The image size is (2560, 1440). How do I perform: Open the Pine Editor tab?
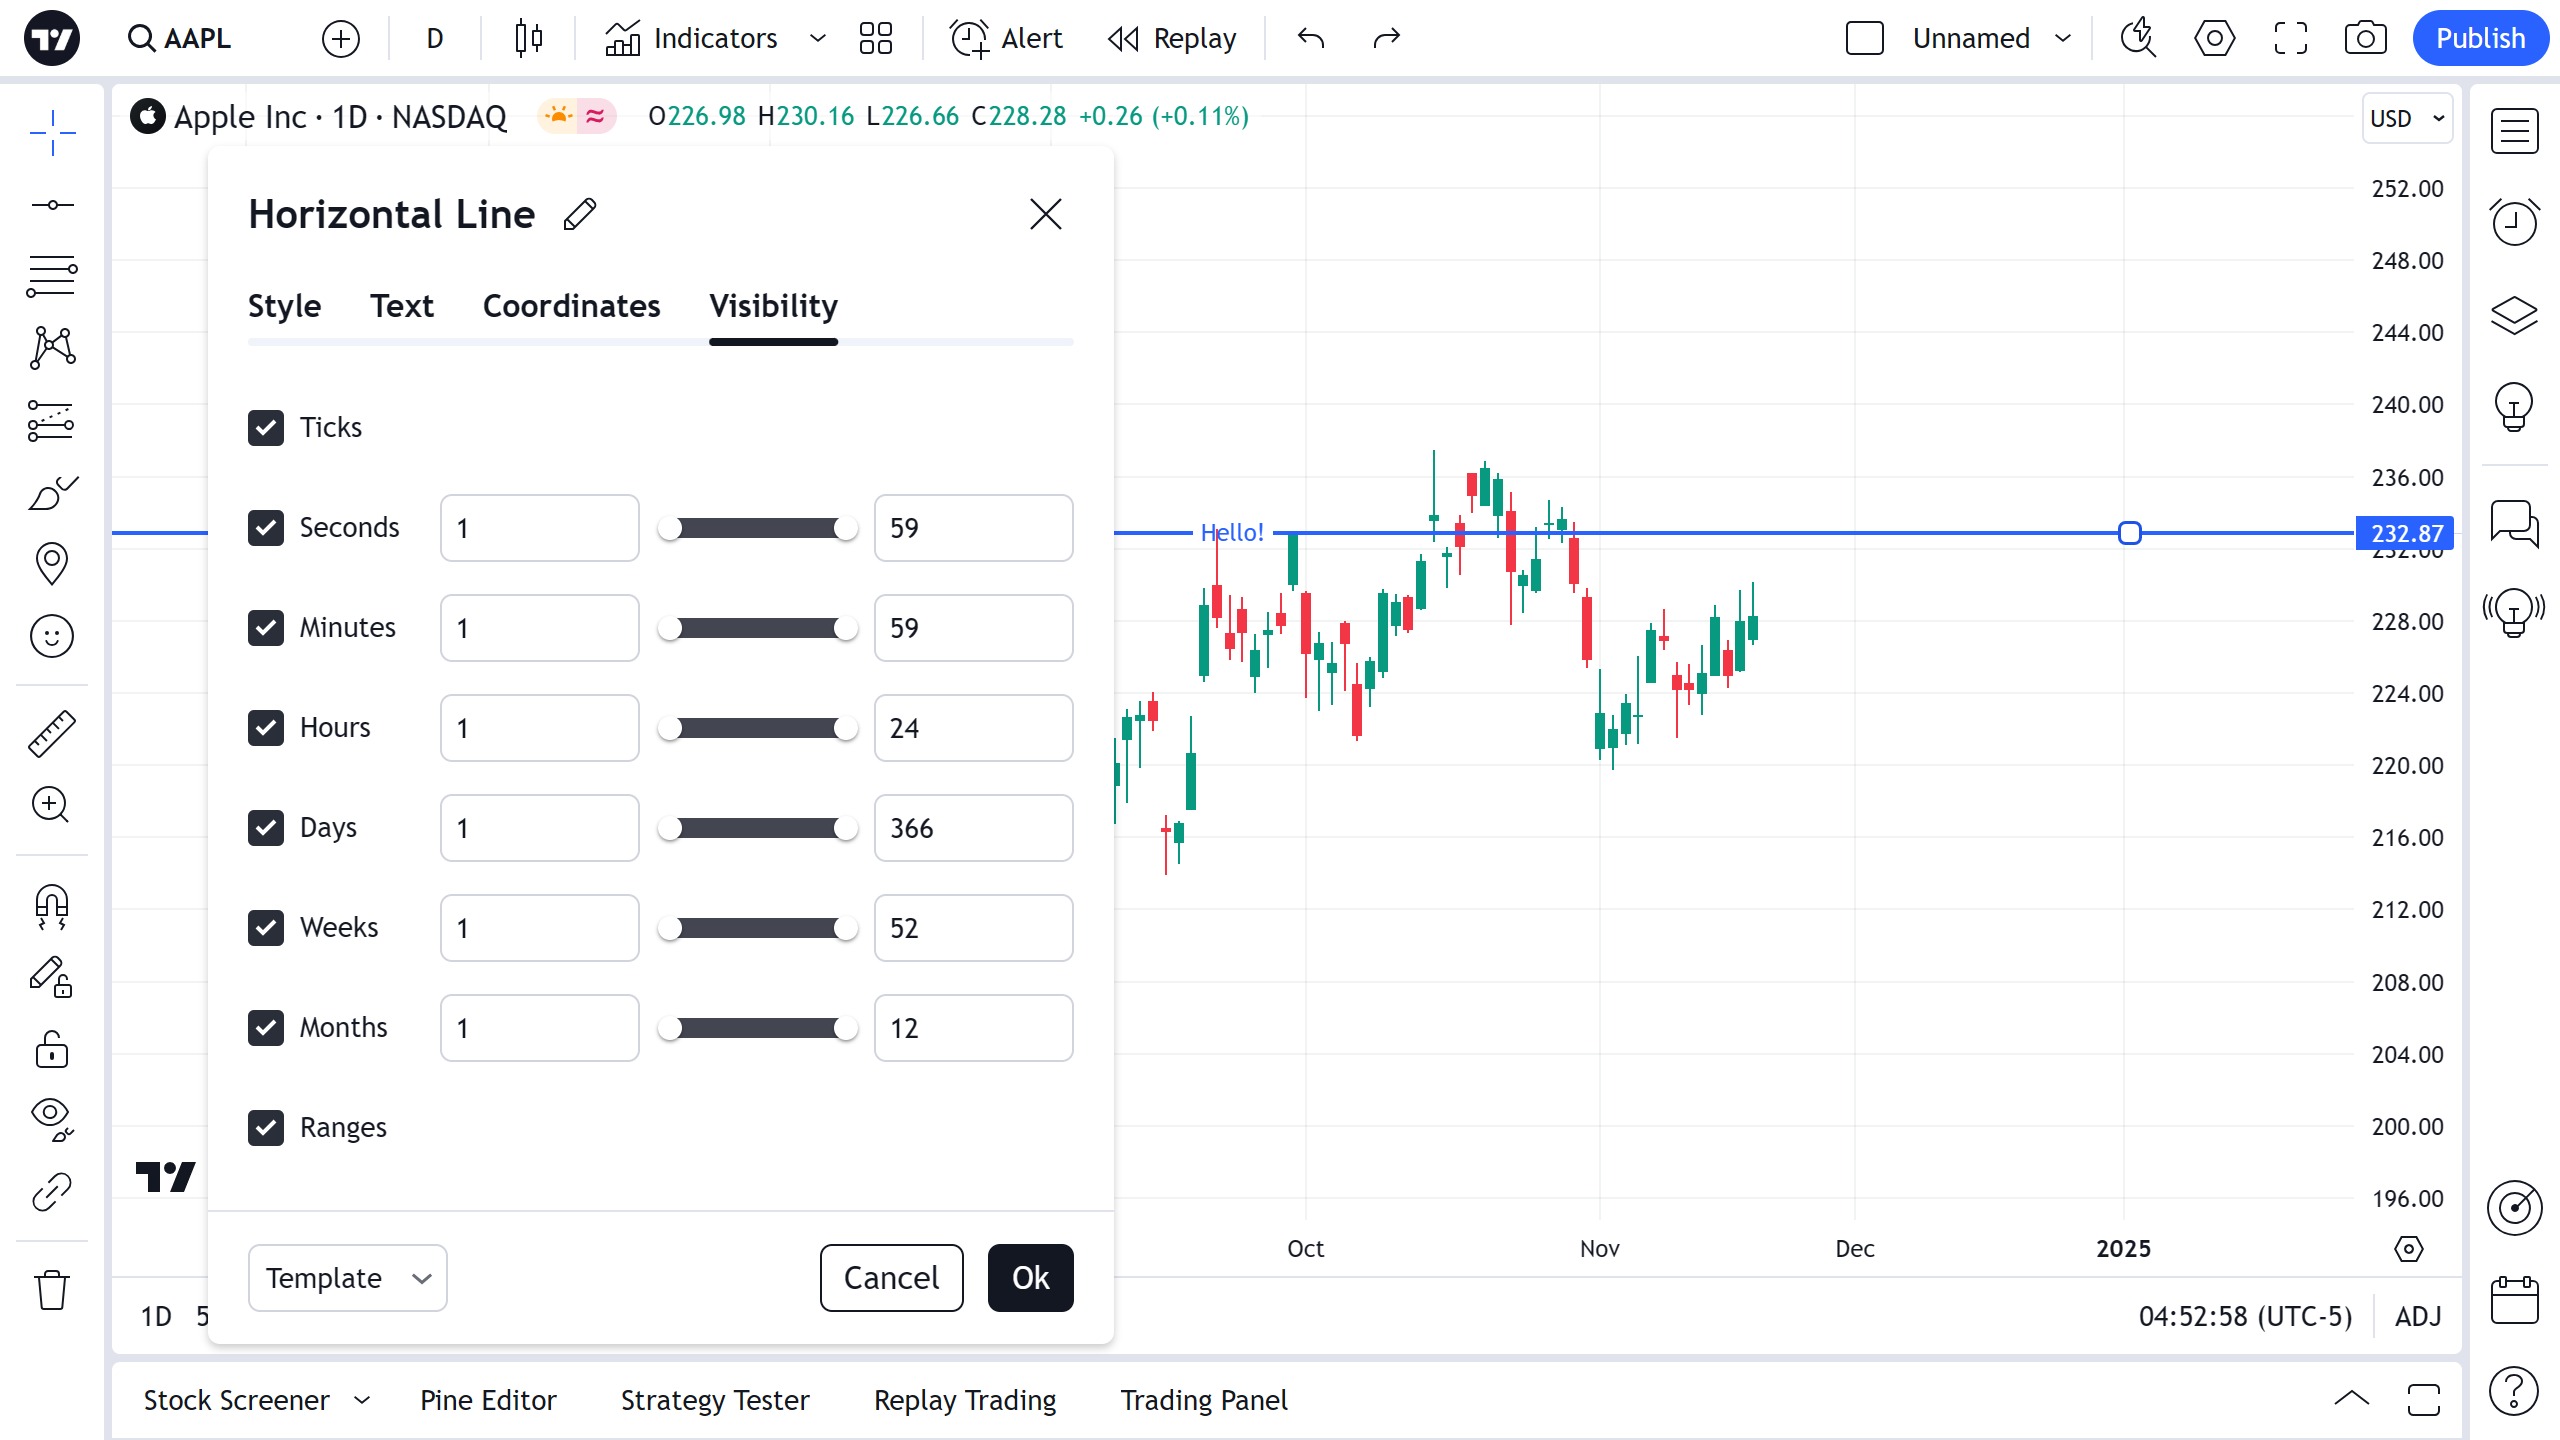click(x=488, y=1400)
